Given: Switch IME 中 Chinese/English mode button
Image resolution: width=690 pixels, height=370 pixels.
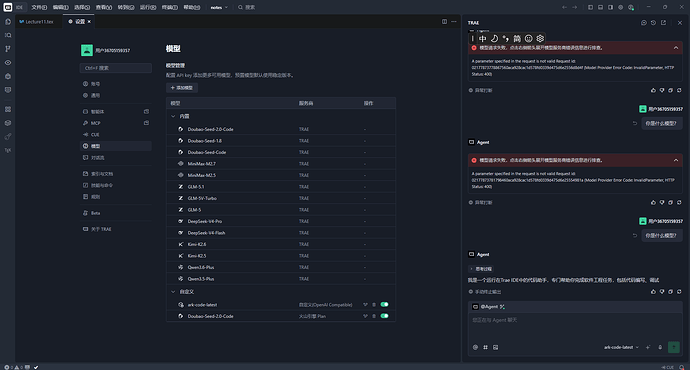Looking at the screenshot, I should pos(483,39).
